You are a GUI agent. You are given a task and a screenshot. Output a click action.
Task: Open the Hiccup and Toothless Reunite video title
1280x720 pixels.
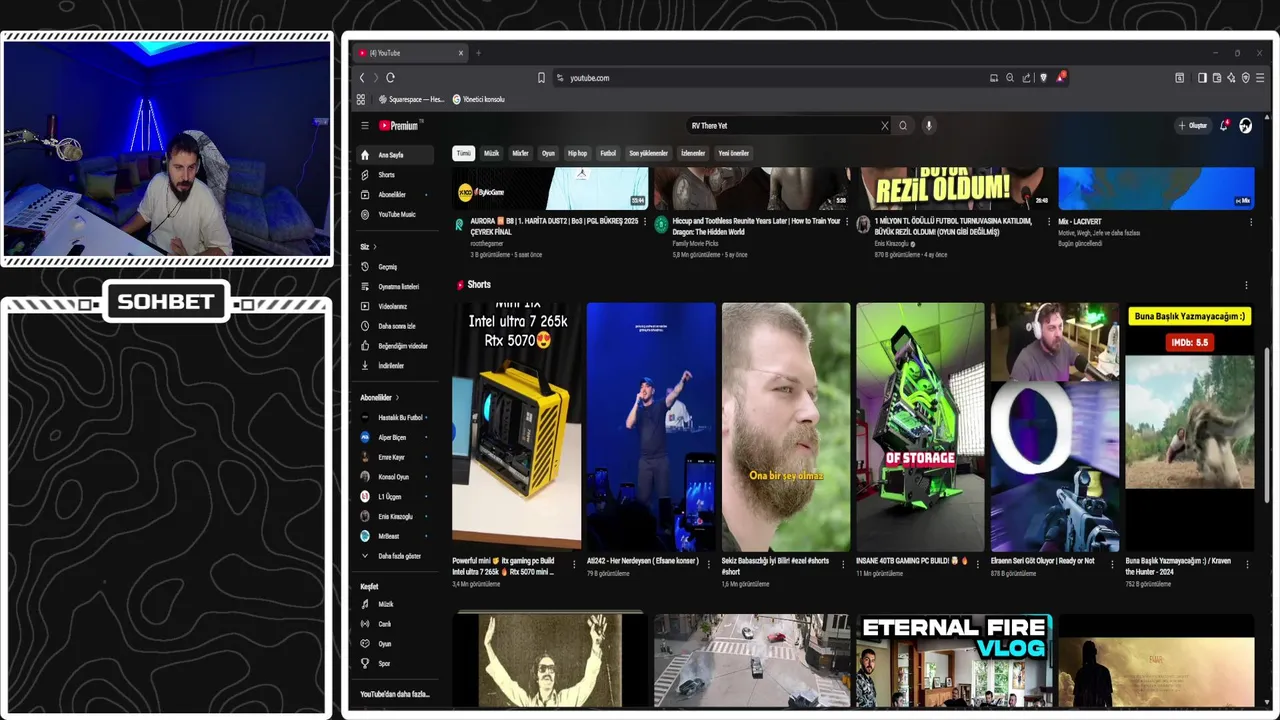click(x=756, y=226)
